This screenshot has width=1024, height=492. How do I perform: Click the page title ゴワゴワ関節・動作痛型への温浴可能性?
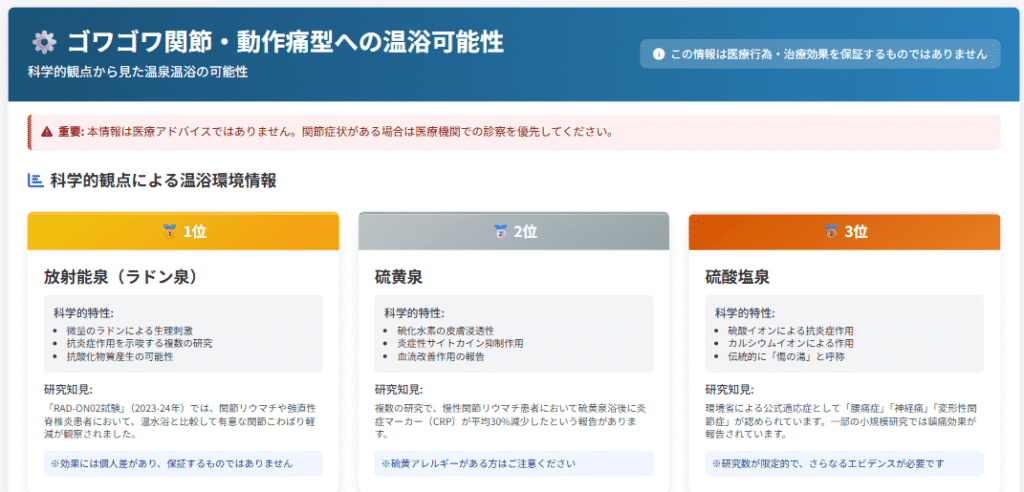(285, 42)
